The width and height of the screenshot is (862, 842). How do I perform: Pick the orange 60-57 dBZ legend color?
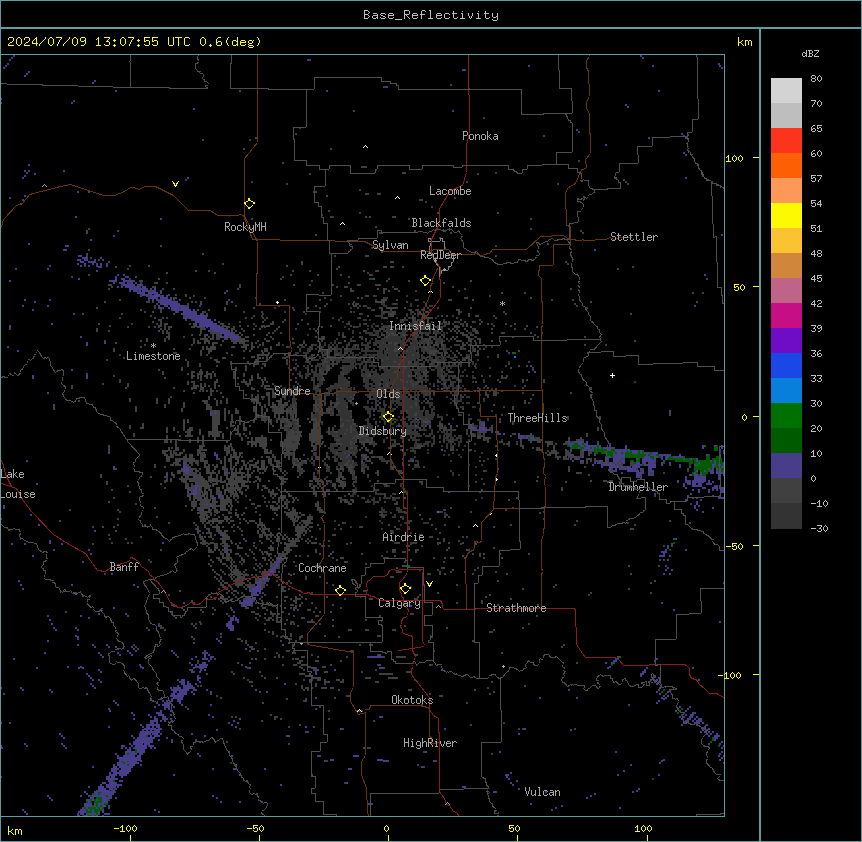click(786, 165)
